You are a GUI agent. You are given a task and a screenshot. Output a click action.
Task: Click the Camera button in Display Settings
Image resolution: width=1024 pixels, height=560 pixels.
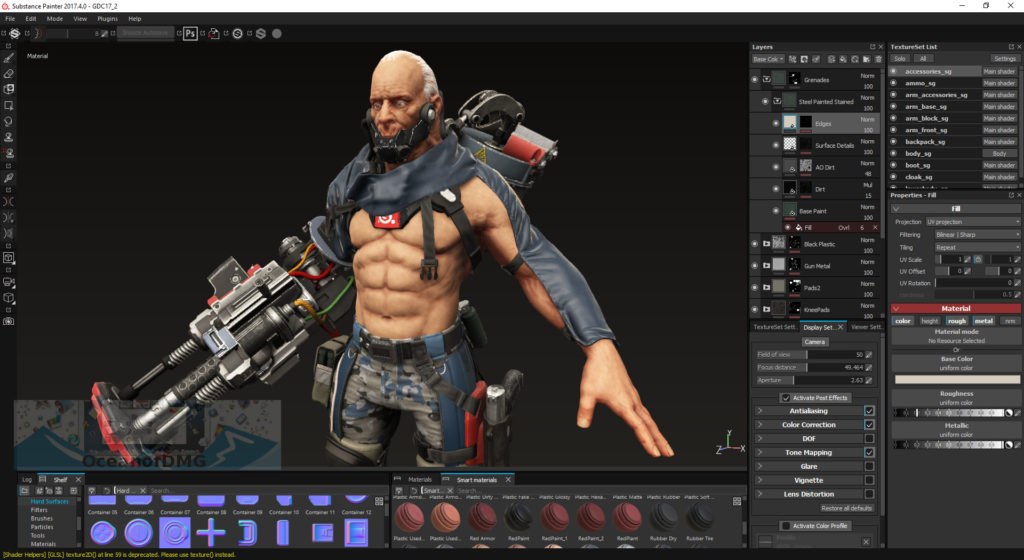(x=814, y=342)
